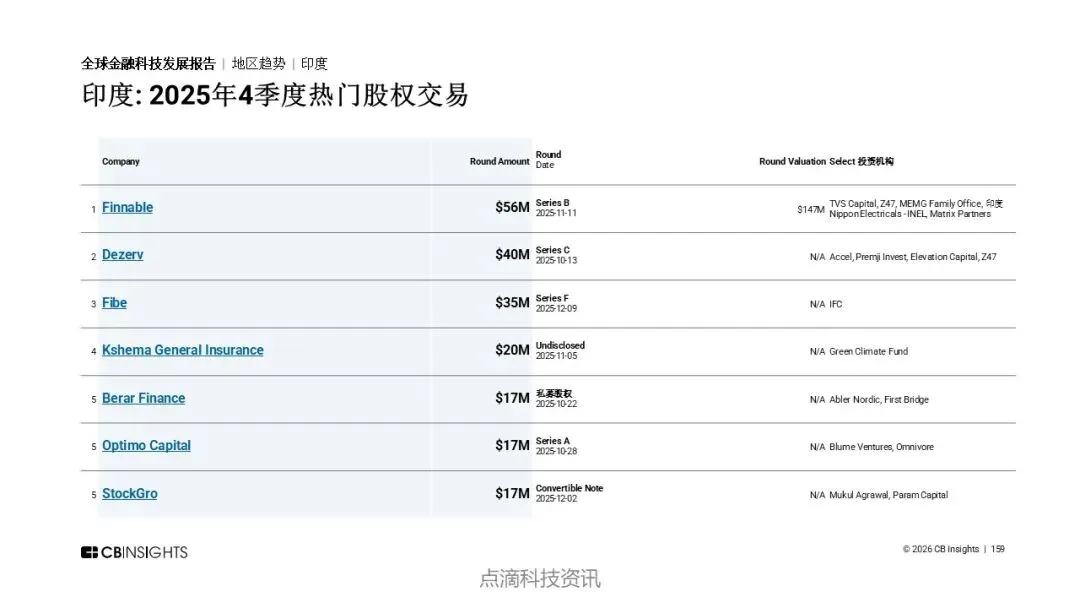1080x608 pixels.
Task: Click the StockGro company link
Action: point(129,494)
